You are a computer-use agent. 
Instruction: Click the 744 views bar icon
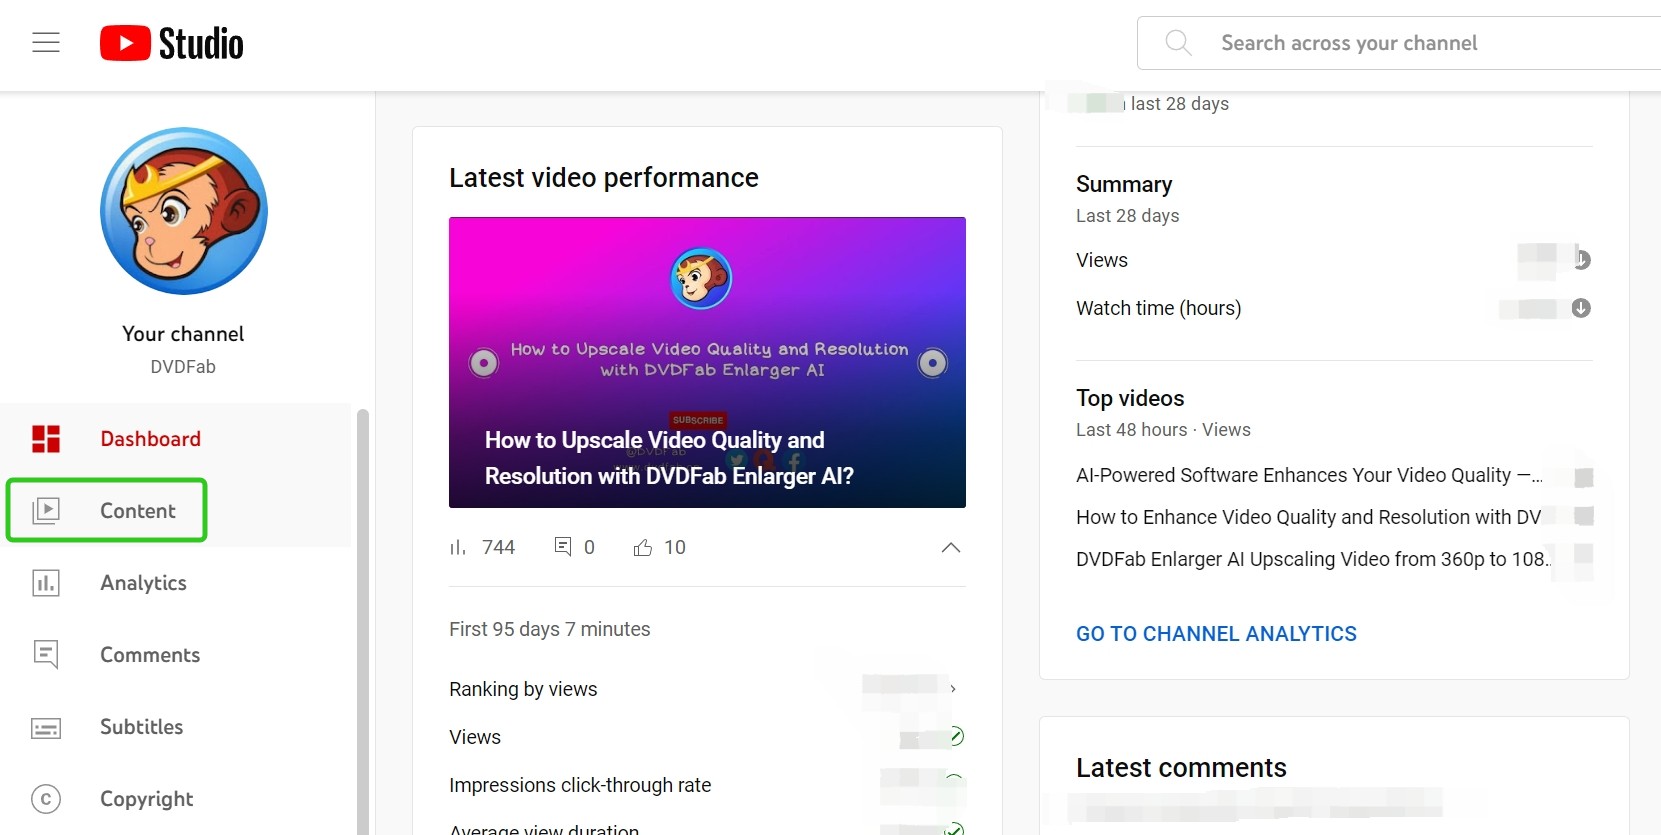[458, 547]
